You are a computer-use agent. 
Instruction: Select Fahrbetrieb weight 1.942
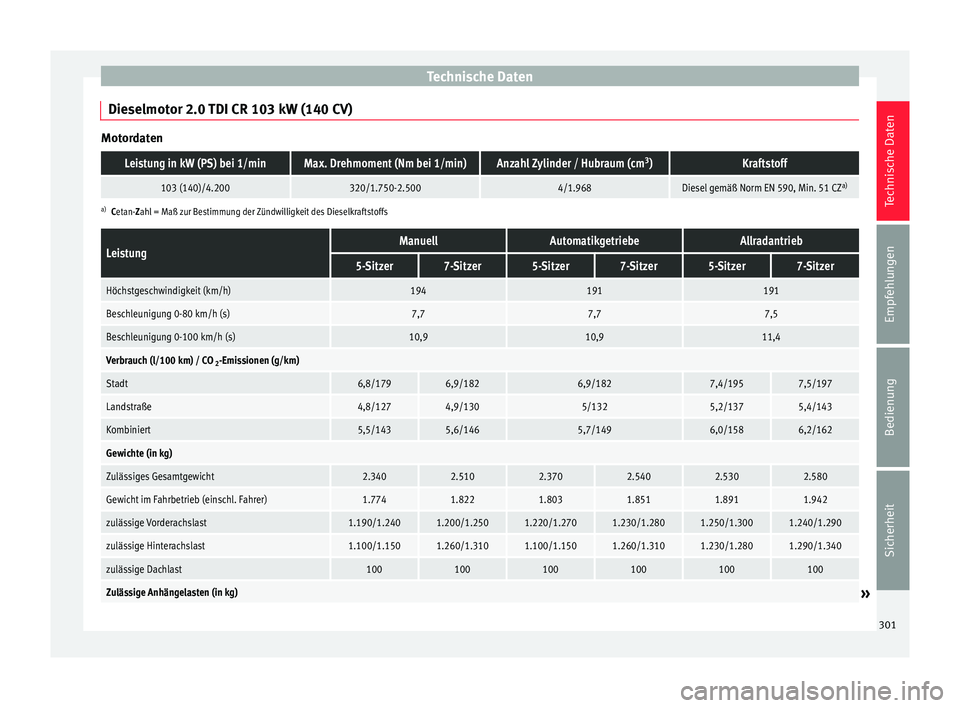[x=815, y=500]
